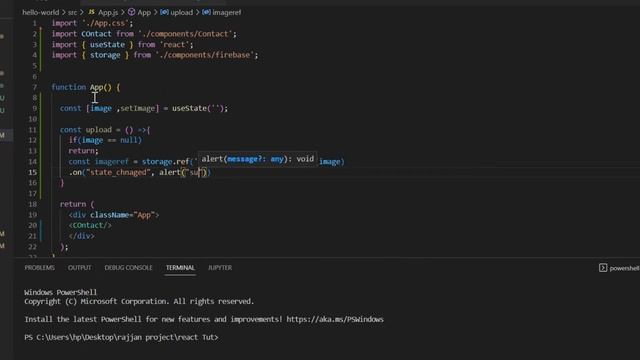Click the src breadcrumb folder
Image resolution: width=640 pixels, height=360 pixels.
73,13
